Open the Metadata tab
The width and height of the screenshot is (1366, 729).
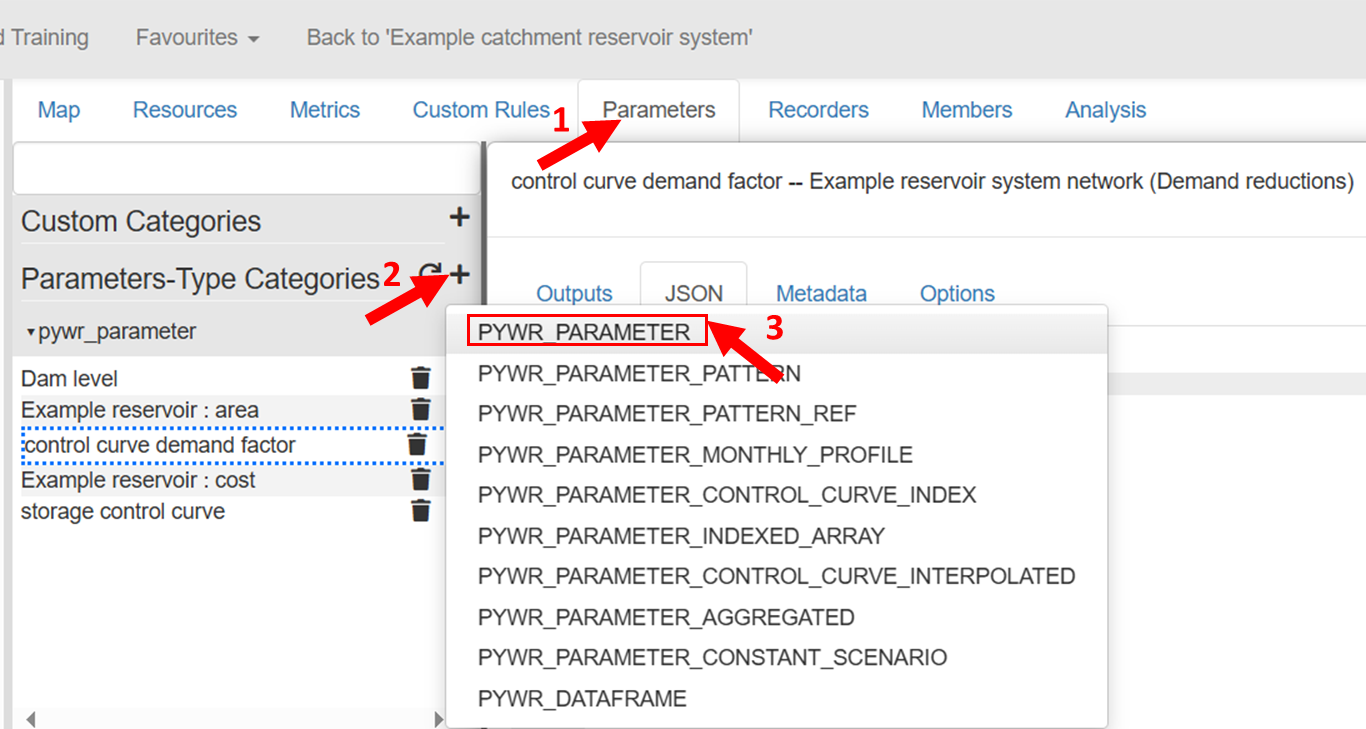click(821, 294)
